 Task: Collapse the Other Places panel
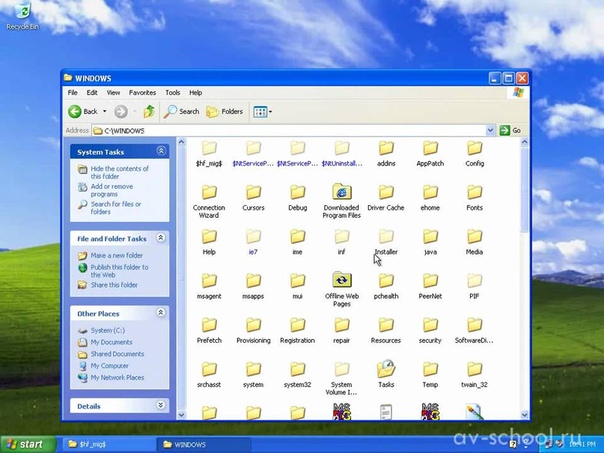pos(161,312)
